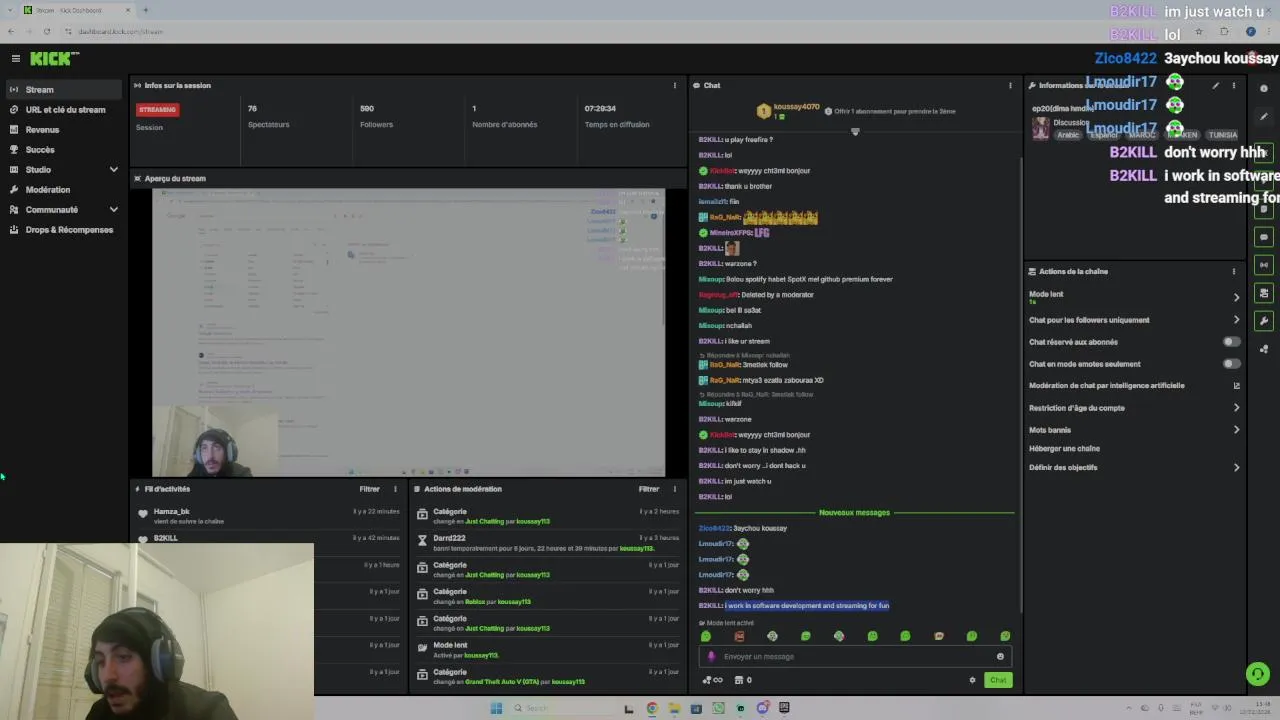
Task: Click the shop icon with count 0
Action: pos(743,680)
